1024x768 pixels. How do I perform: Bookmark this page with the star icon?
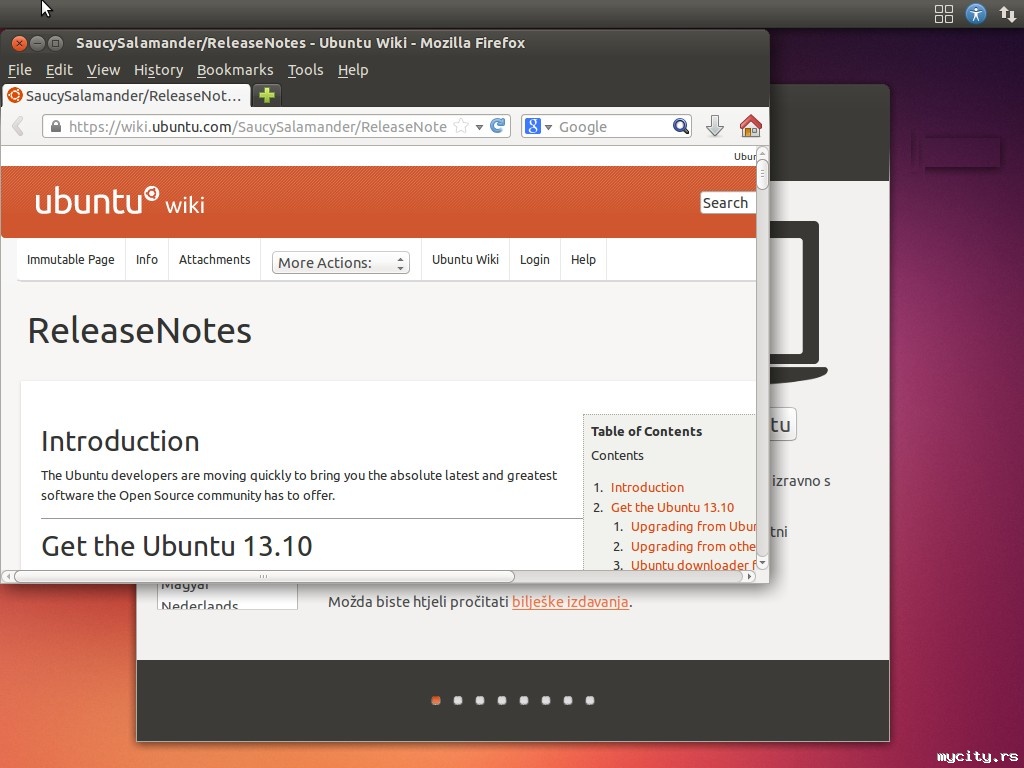pos(461,125)
